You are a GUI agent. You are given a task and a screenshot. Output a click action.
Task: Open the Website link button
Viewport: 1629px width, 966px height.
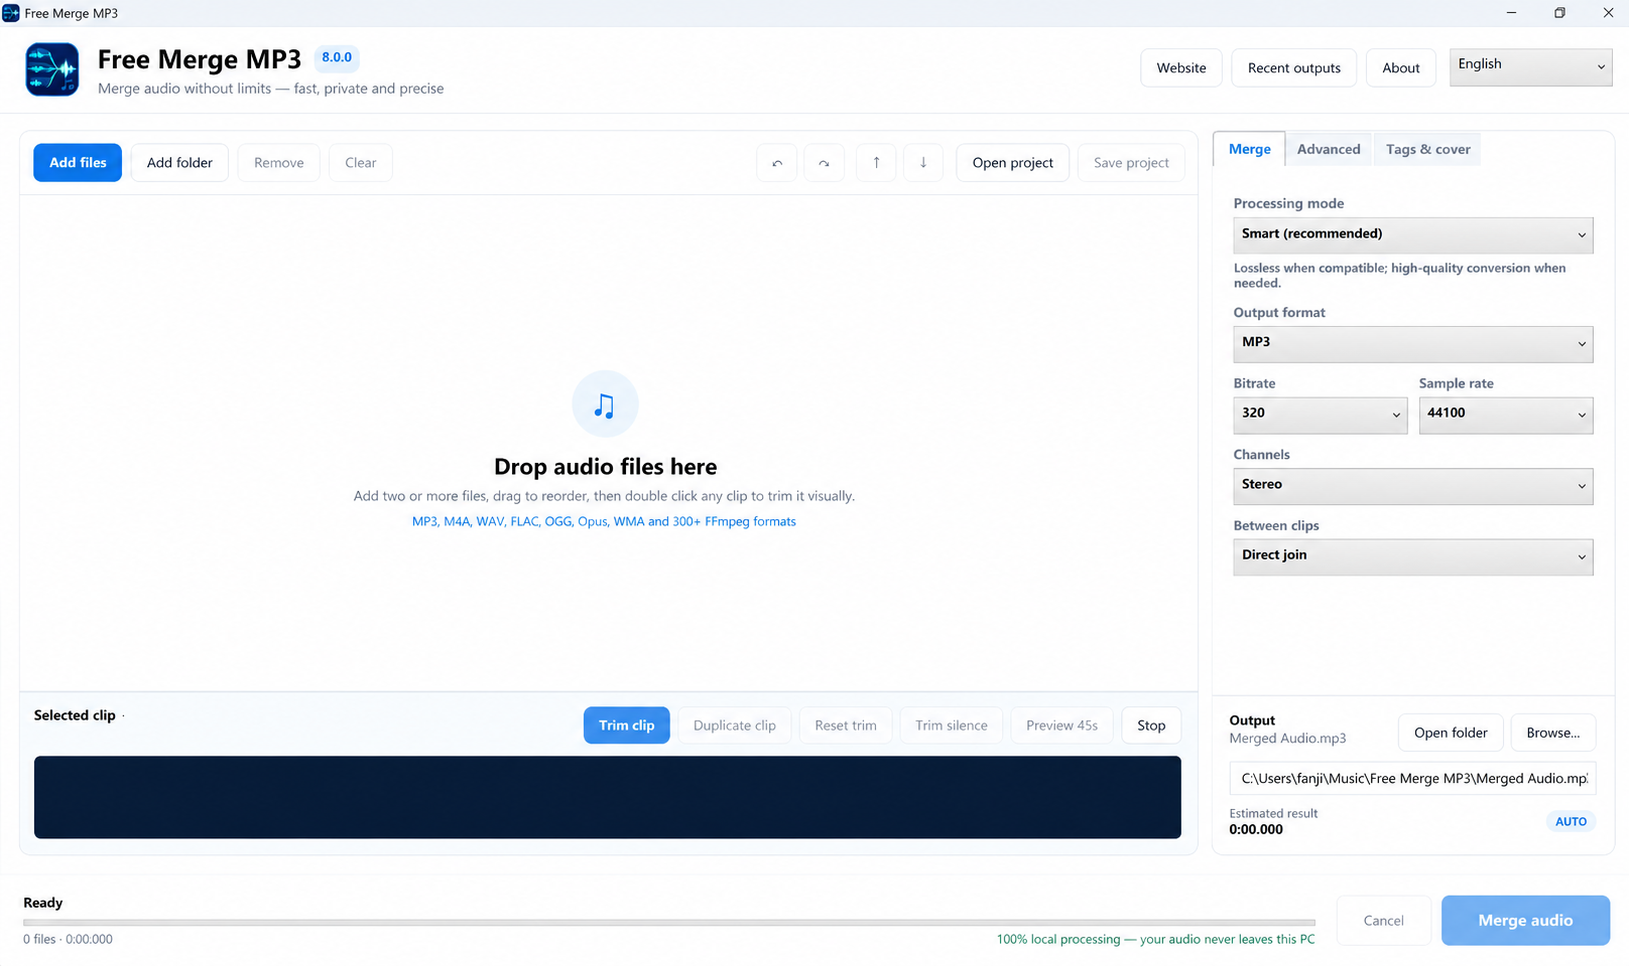[1181, 68]
